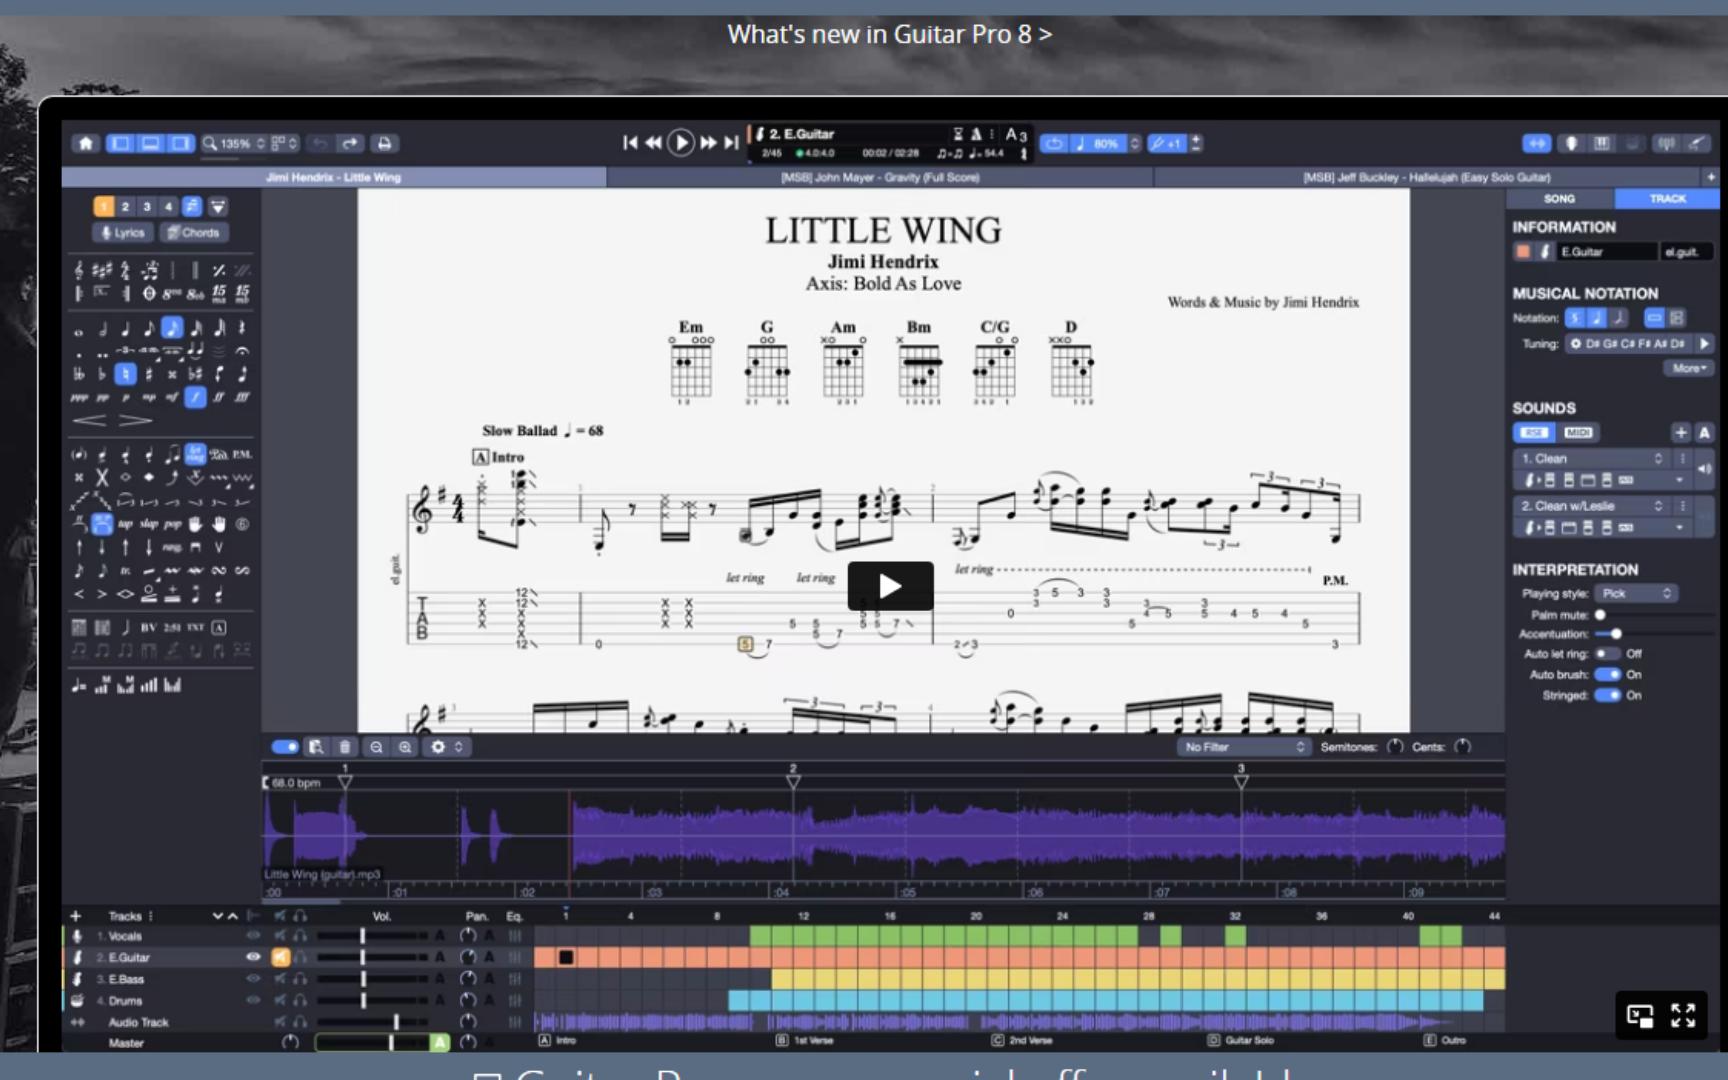The image size is (1728, 1080).
Task: Play the video using the center play button
Action: (x=890, y=586)
